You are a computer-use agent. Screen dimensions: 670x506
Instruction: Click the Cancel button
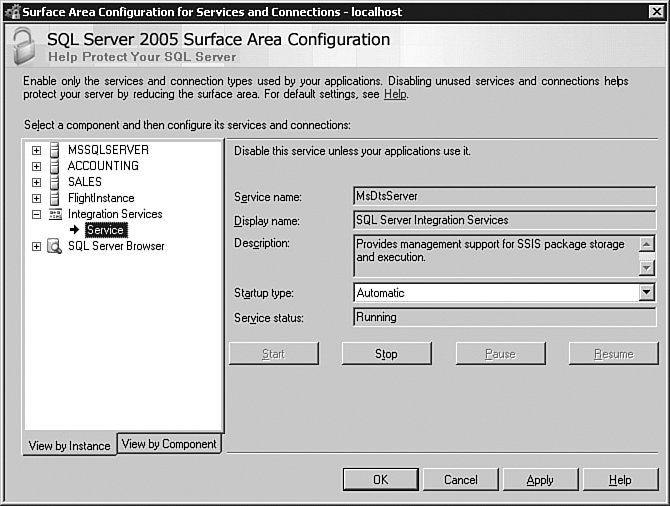(x=461, y=480)
